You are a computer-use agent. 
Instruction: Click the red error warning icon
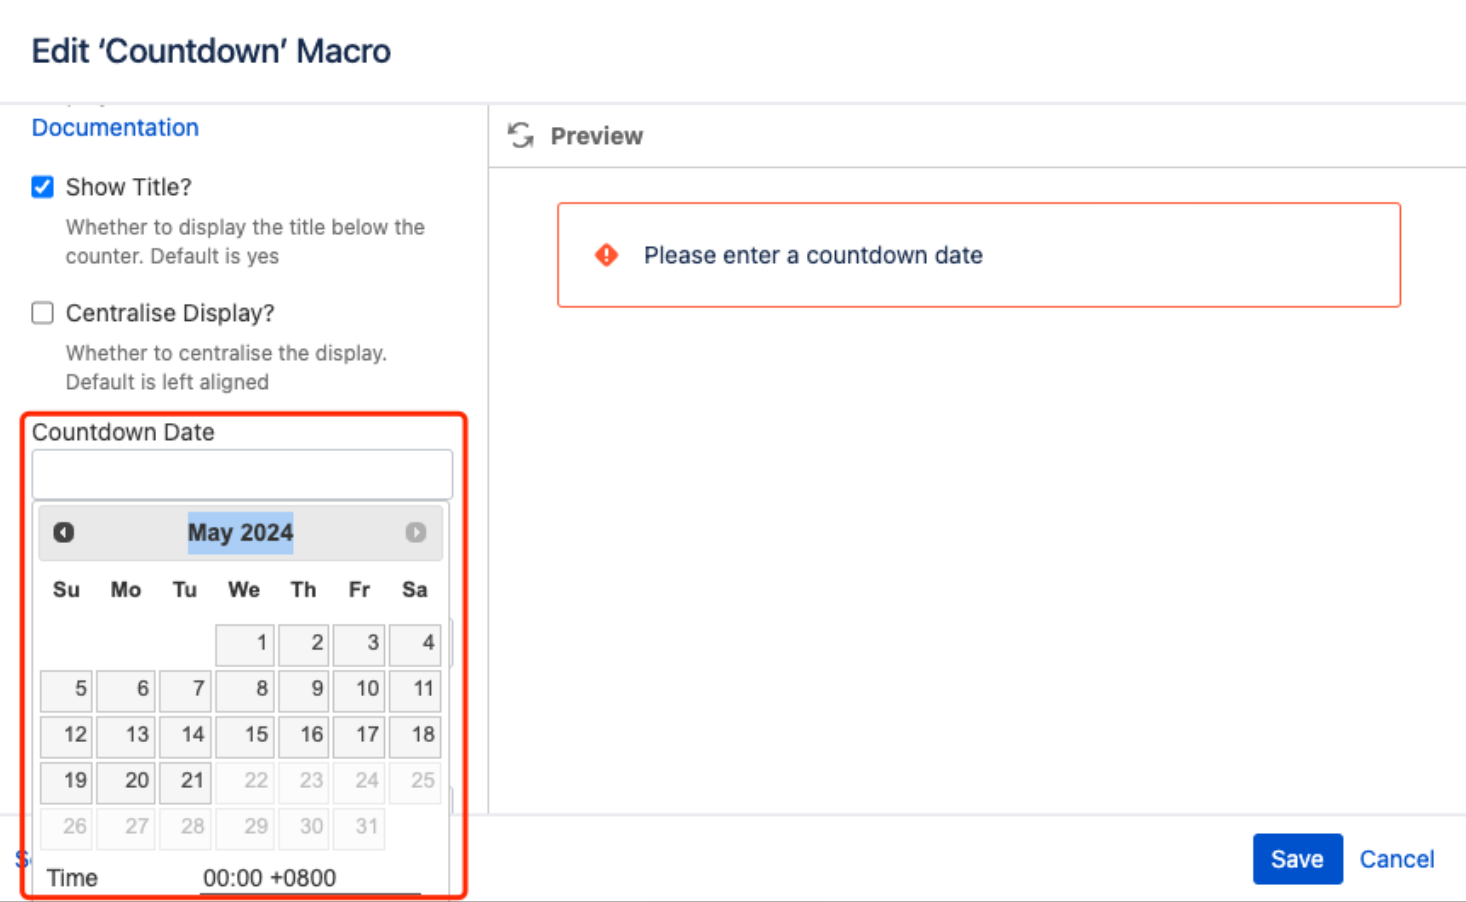[x=606, y=255]
